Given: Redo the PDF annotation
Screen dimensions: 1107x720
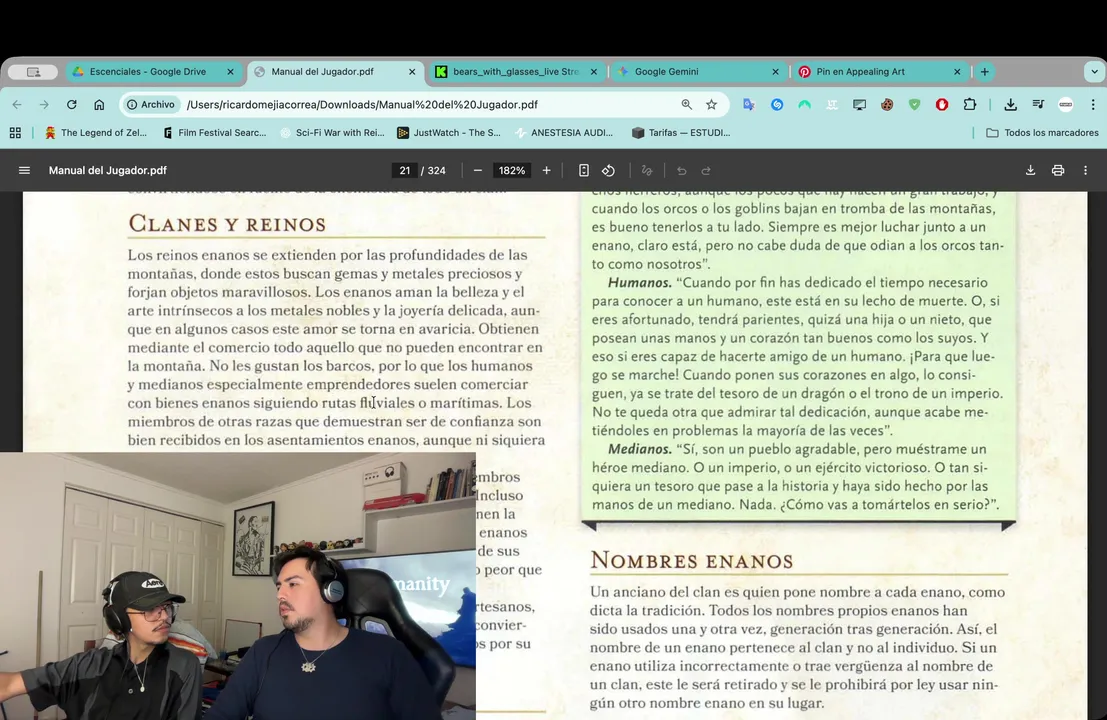Looking at the screenshot, I should (706, 170).
